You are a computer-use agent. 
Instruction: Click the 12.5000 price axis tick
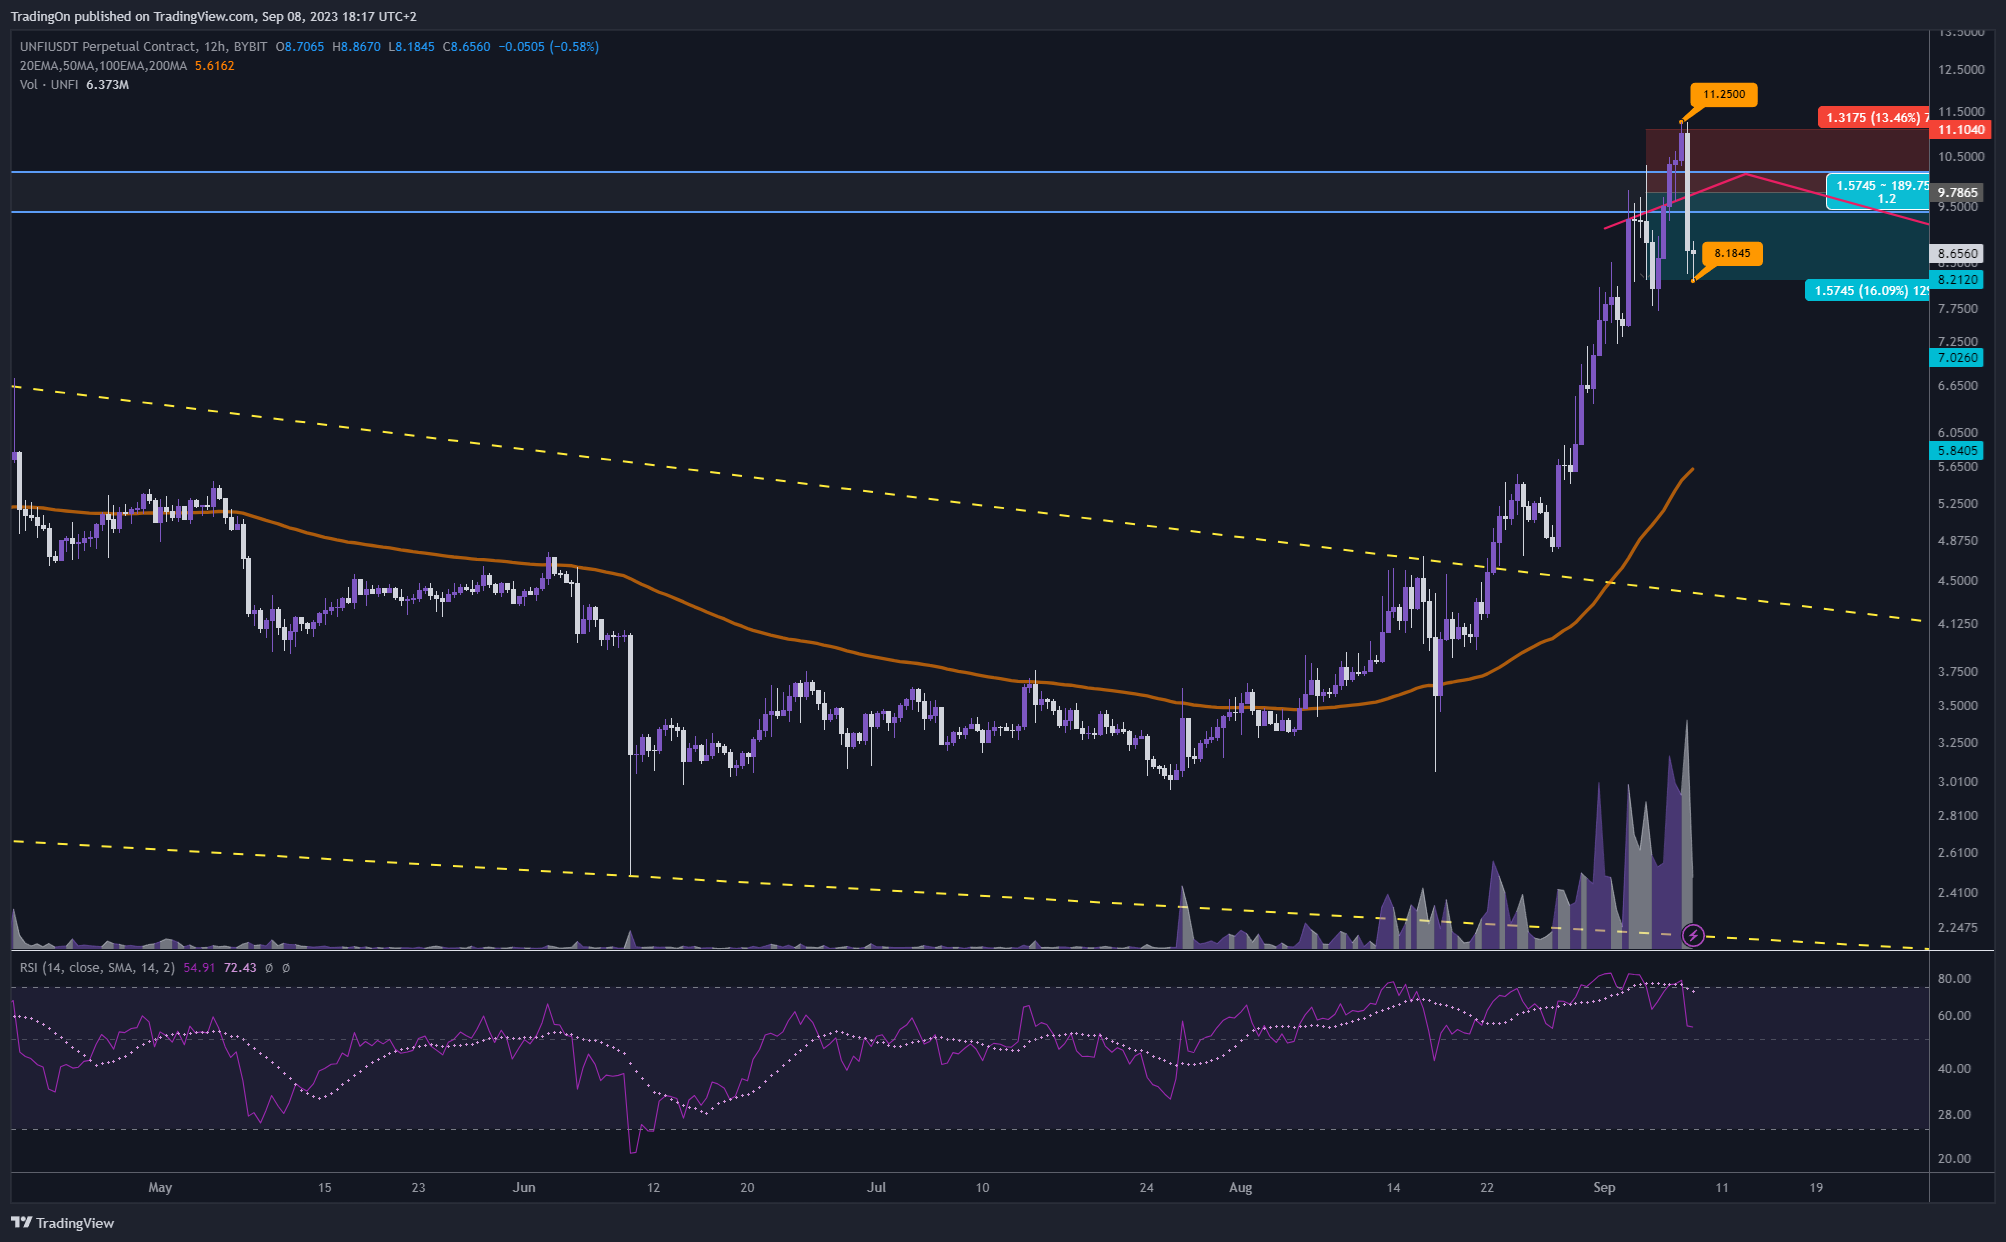pos(1961,69)
